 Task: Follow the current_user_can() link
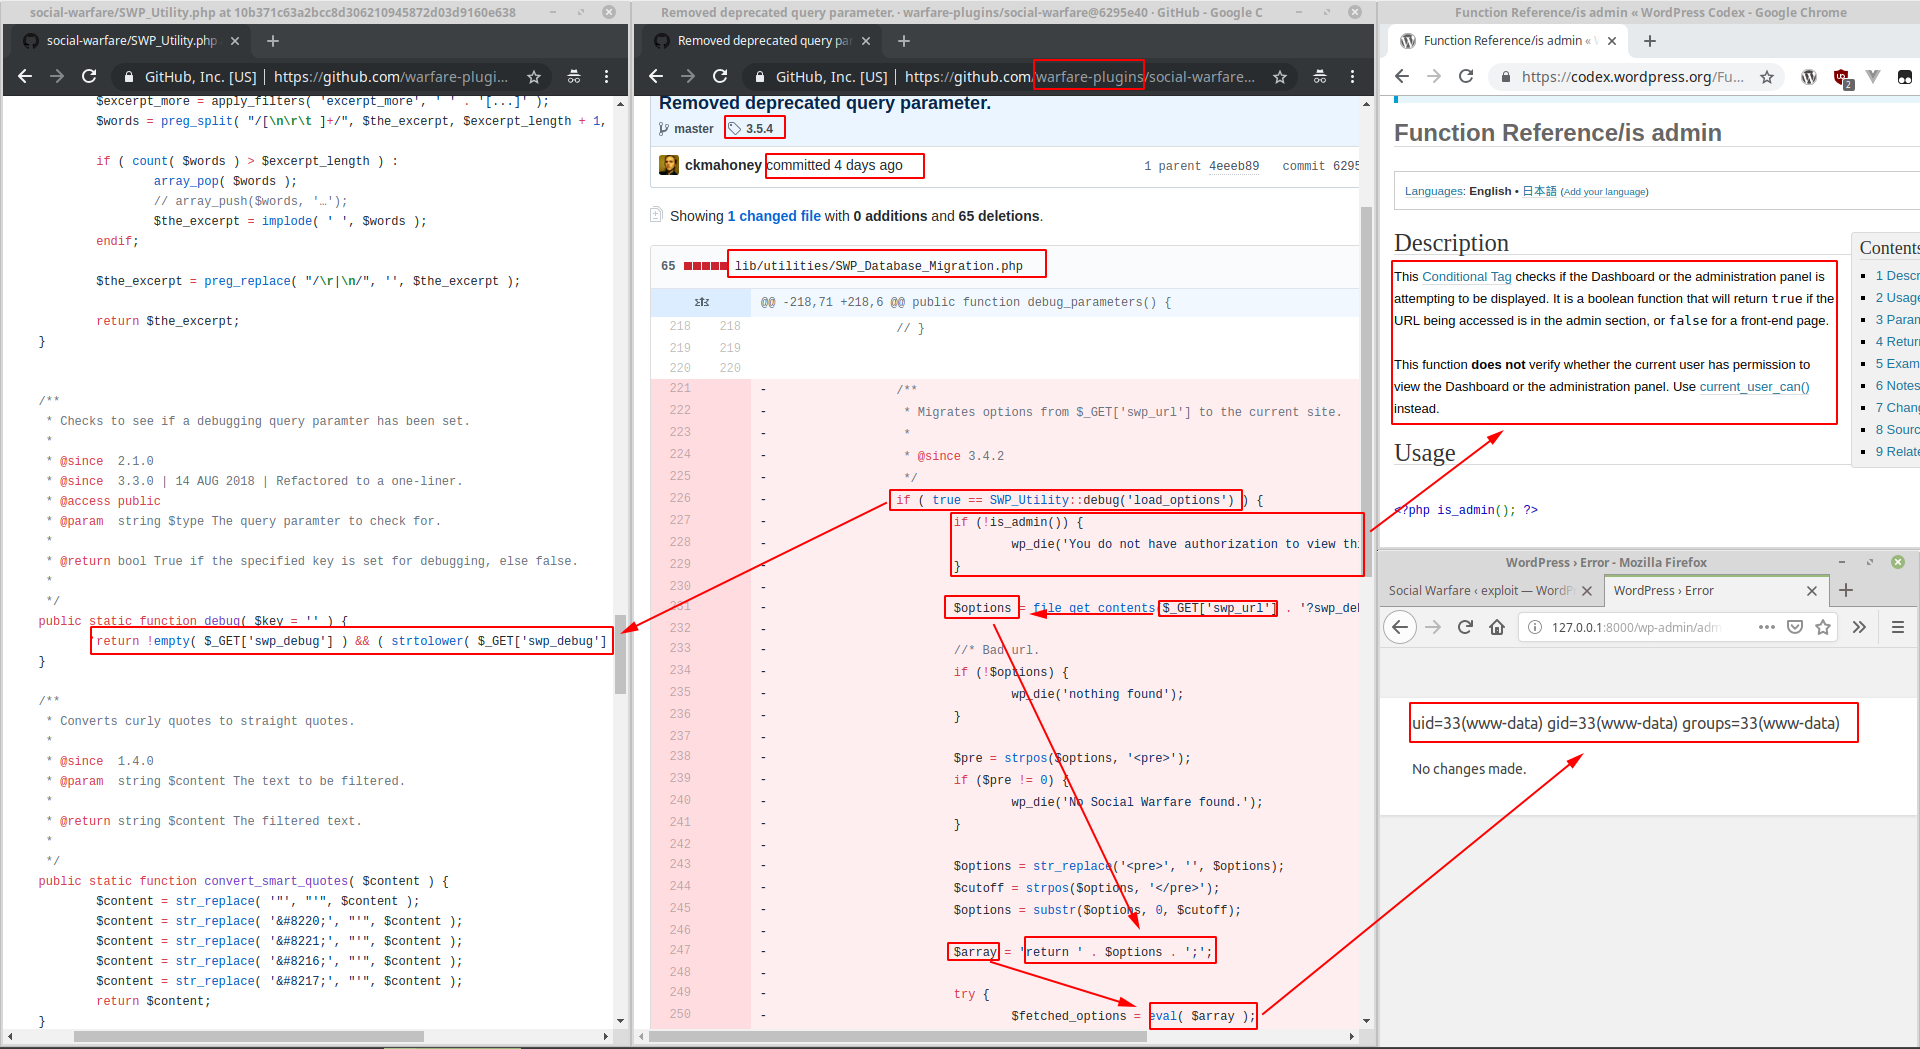(1754, 387)
